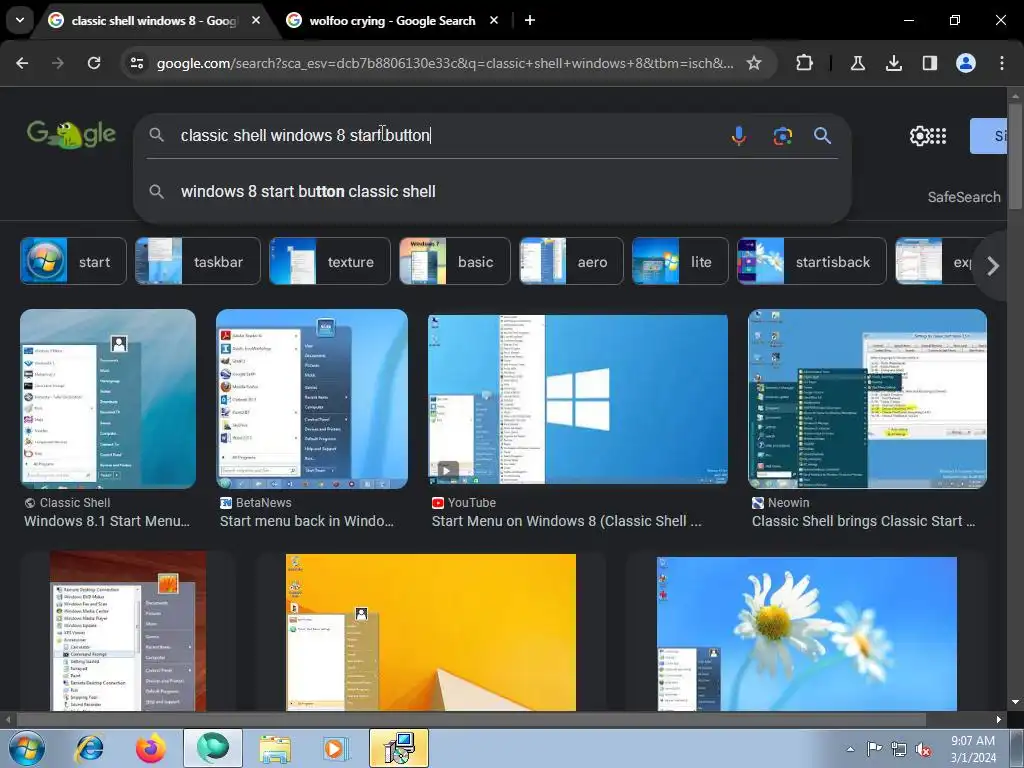This screenshot has height=768, width=1024.
Task: Bookmark this page with the star icon
Action: click(754, 63)
